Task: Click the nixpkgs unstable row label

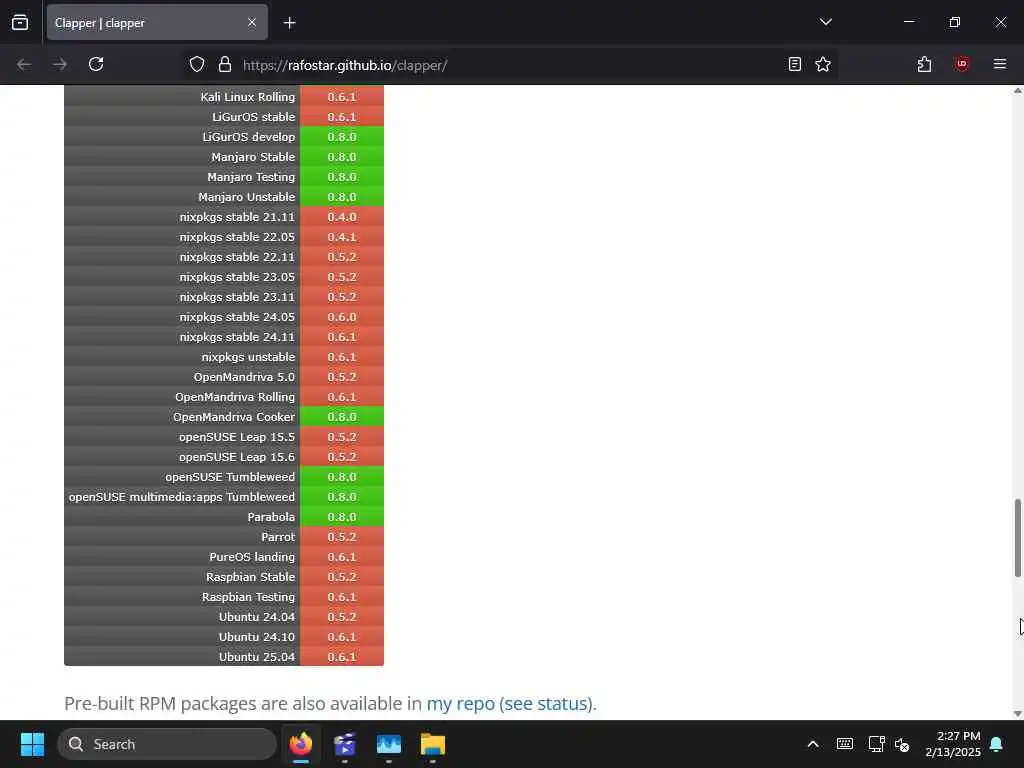Action: (x=248, y=357)
